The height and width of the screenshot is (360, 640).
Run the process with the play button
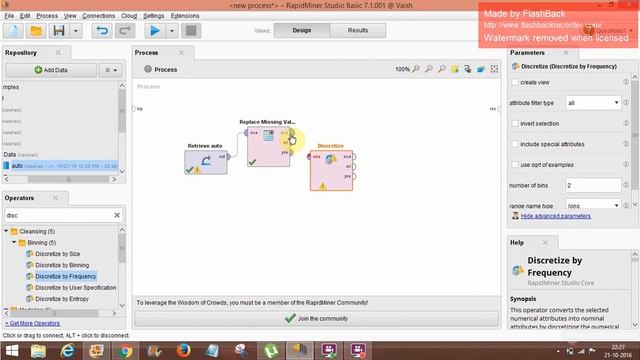coord(155,31)
